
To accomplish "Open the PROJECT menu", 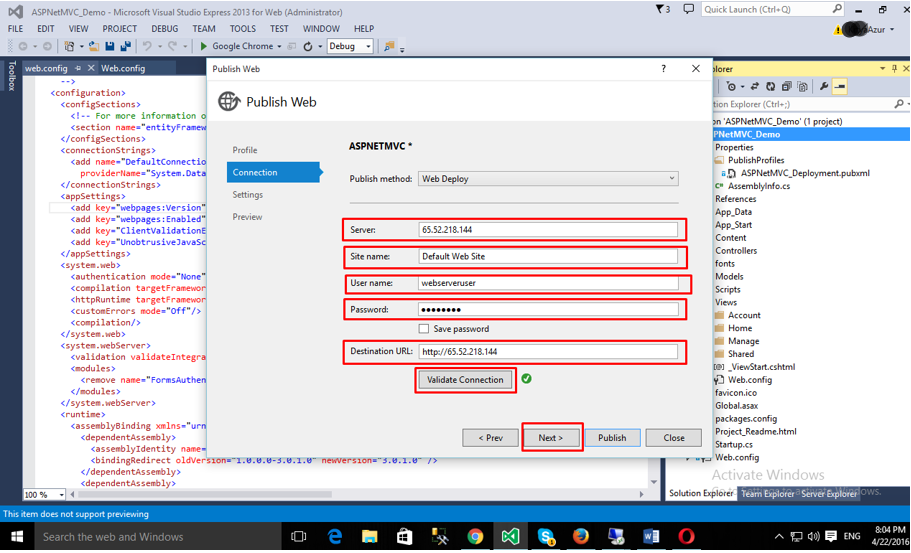I will pyautogui.click(x=120, y=28).
